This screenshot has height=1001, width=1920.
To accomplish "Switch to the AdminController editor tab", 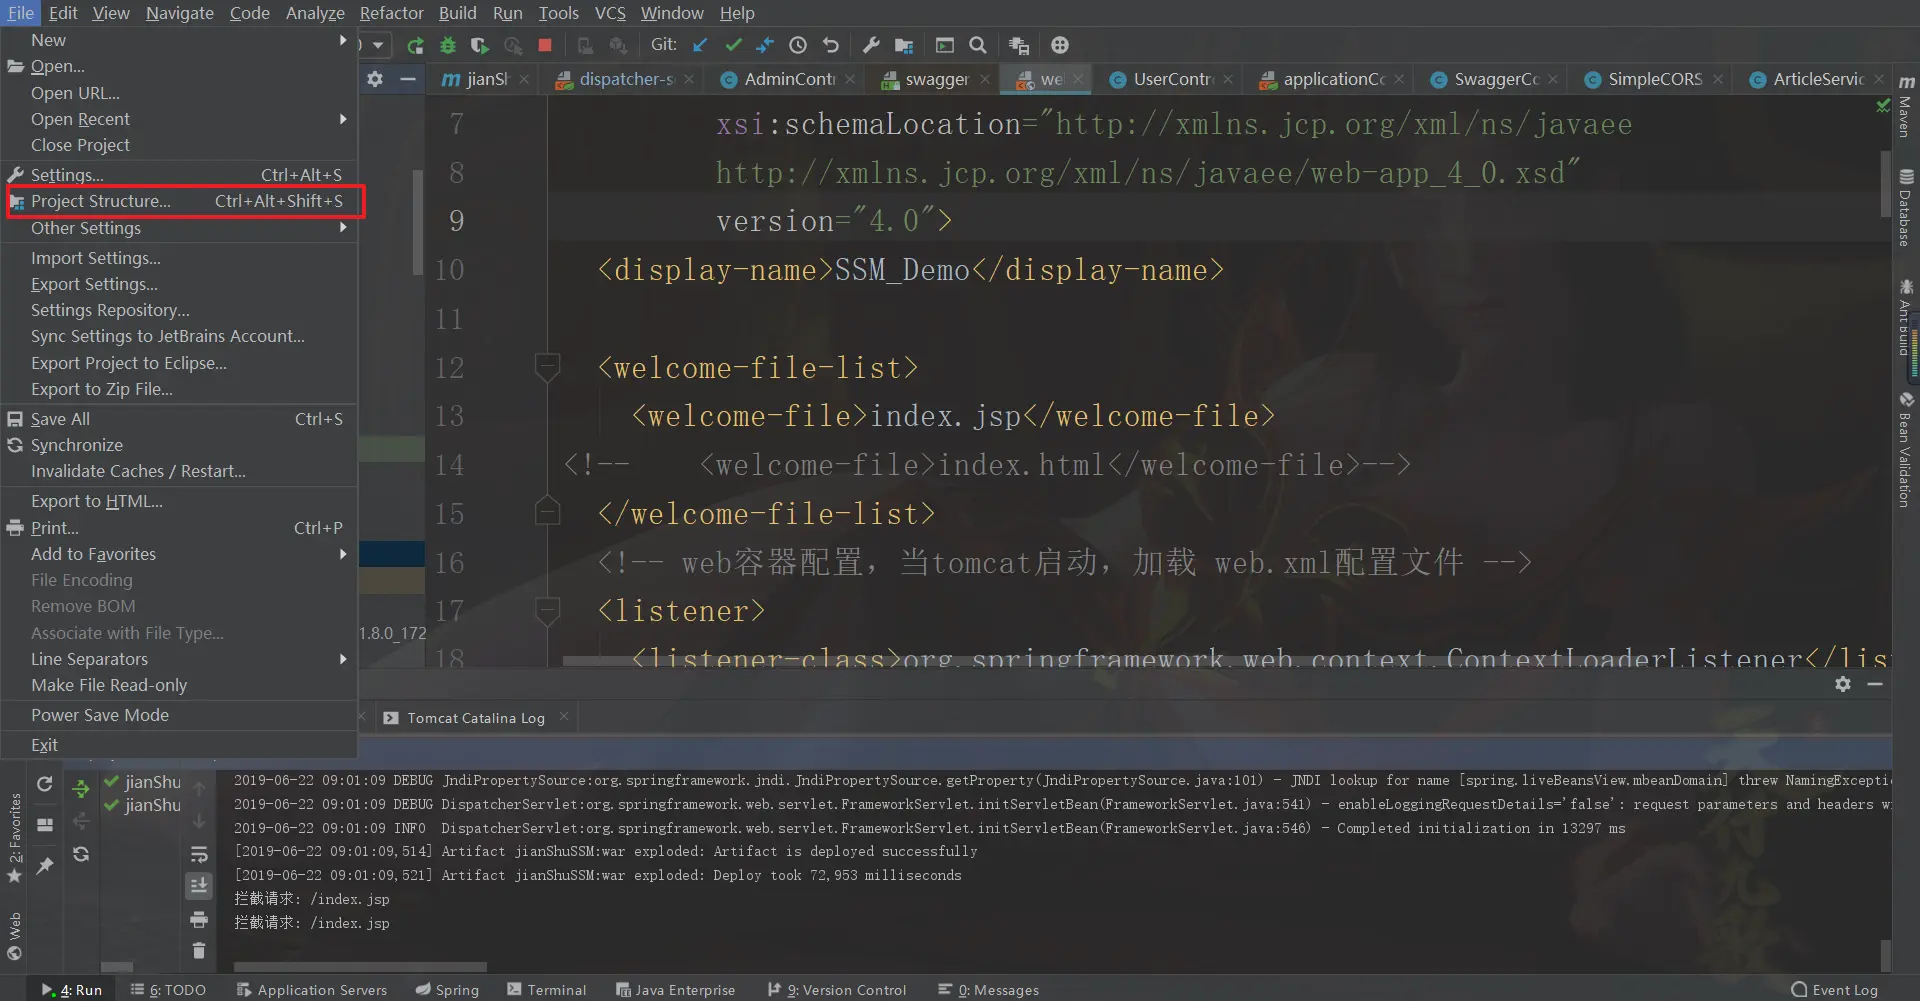I will click(790, 79).
